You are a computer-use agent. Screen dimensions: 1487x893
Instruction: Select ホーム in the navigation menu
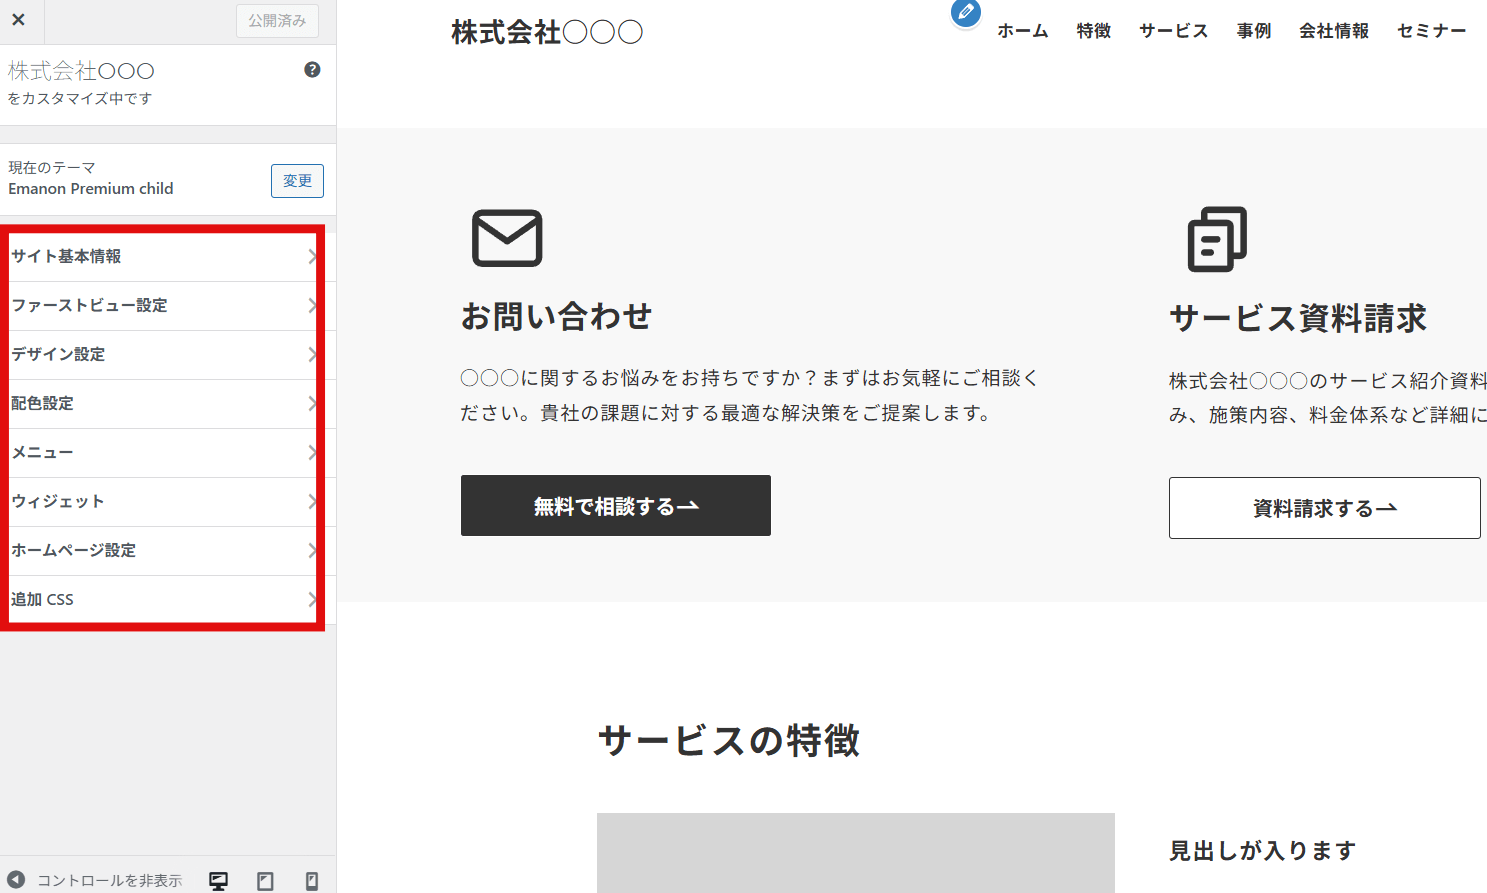[1022, 31]
